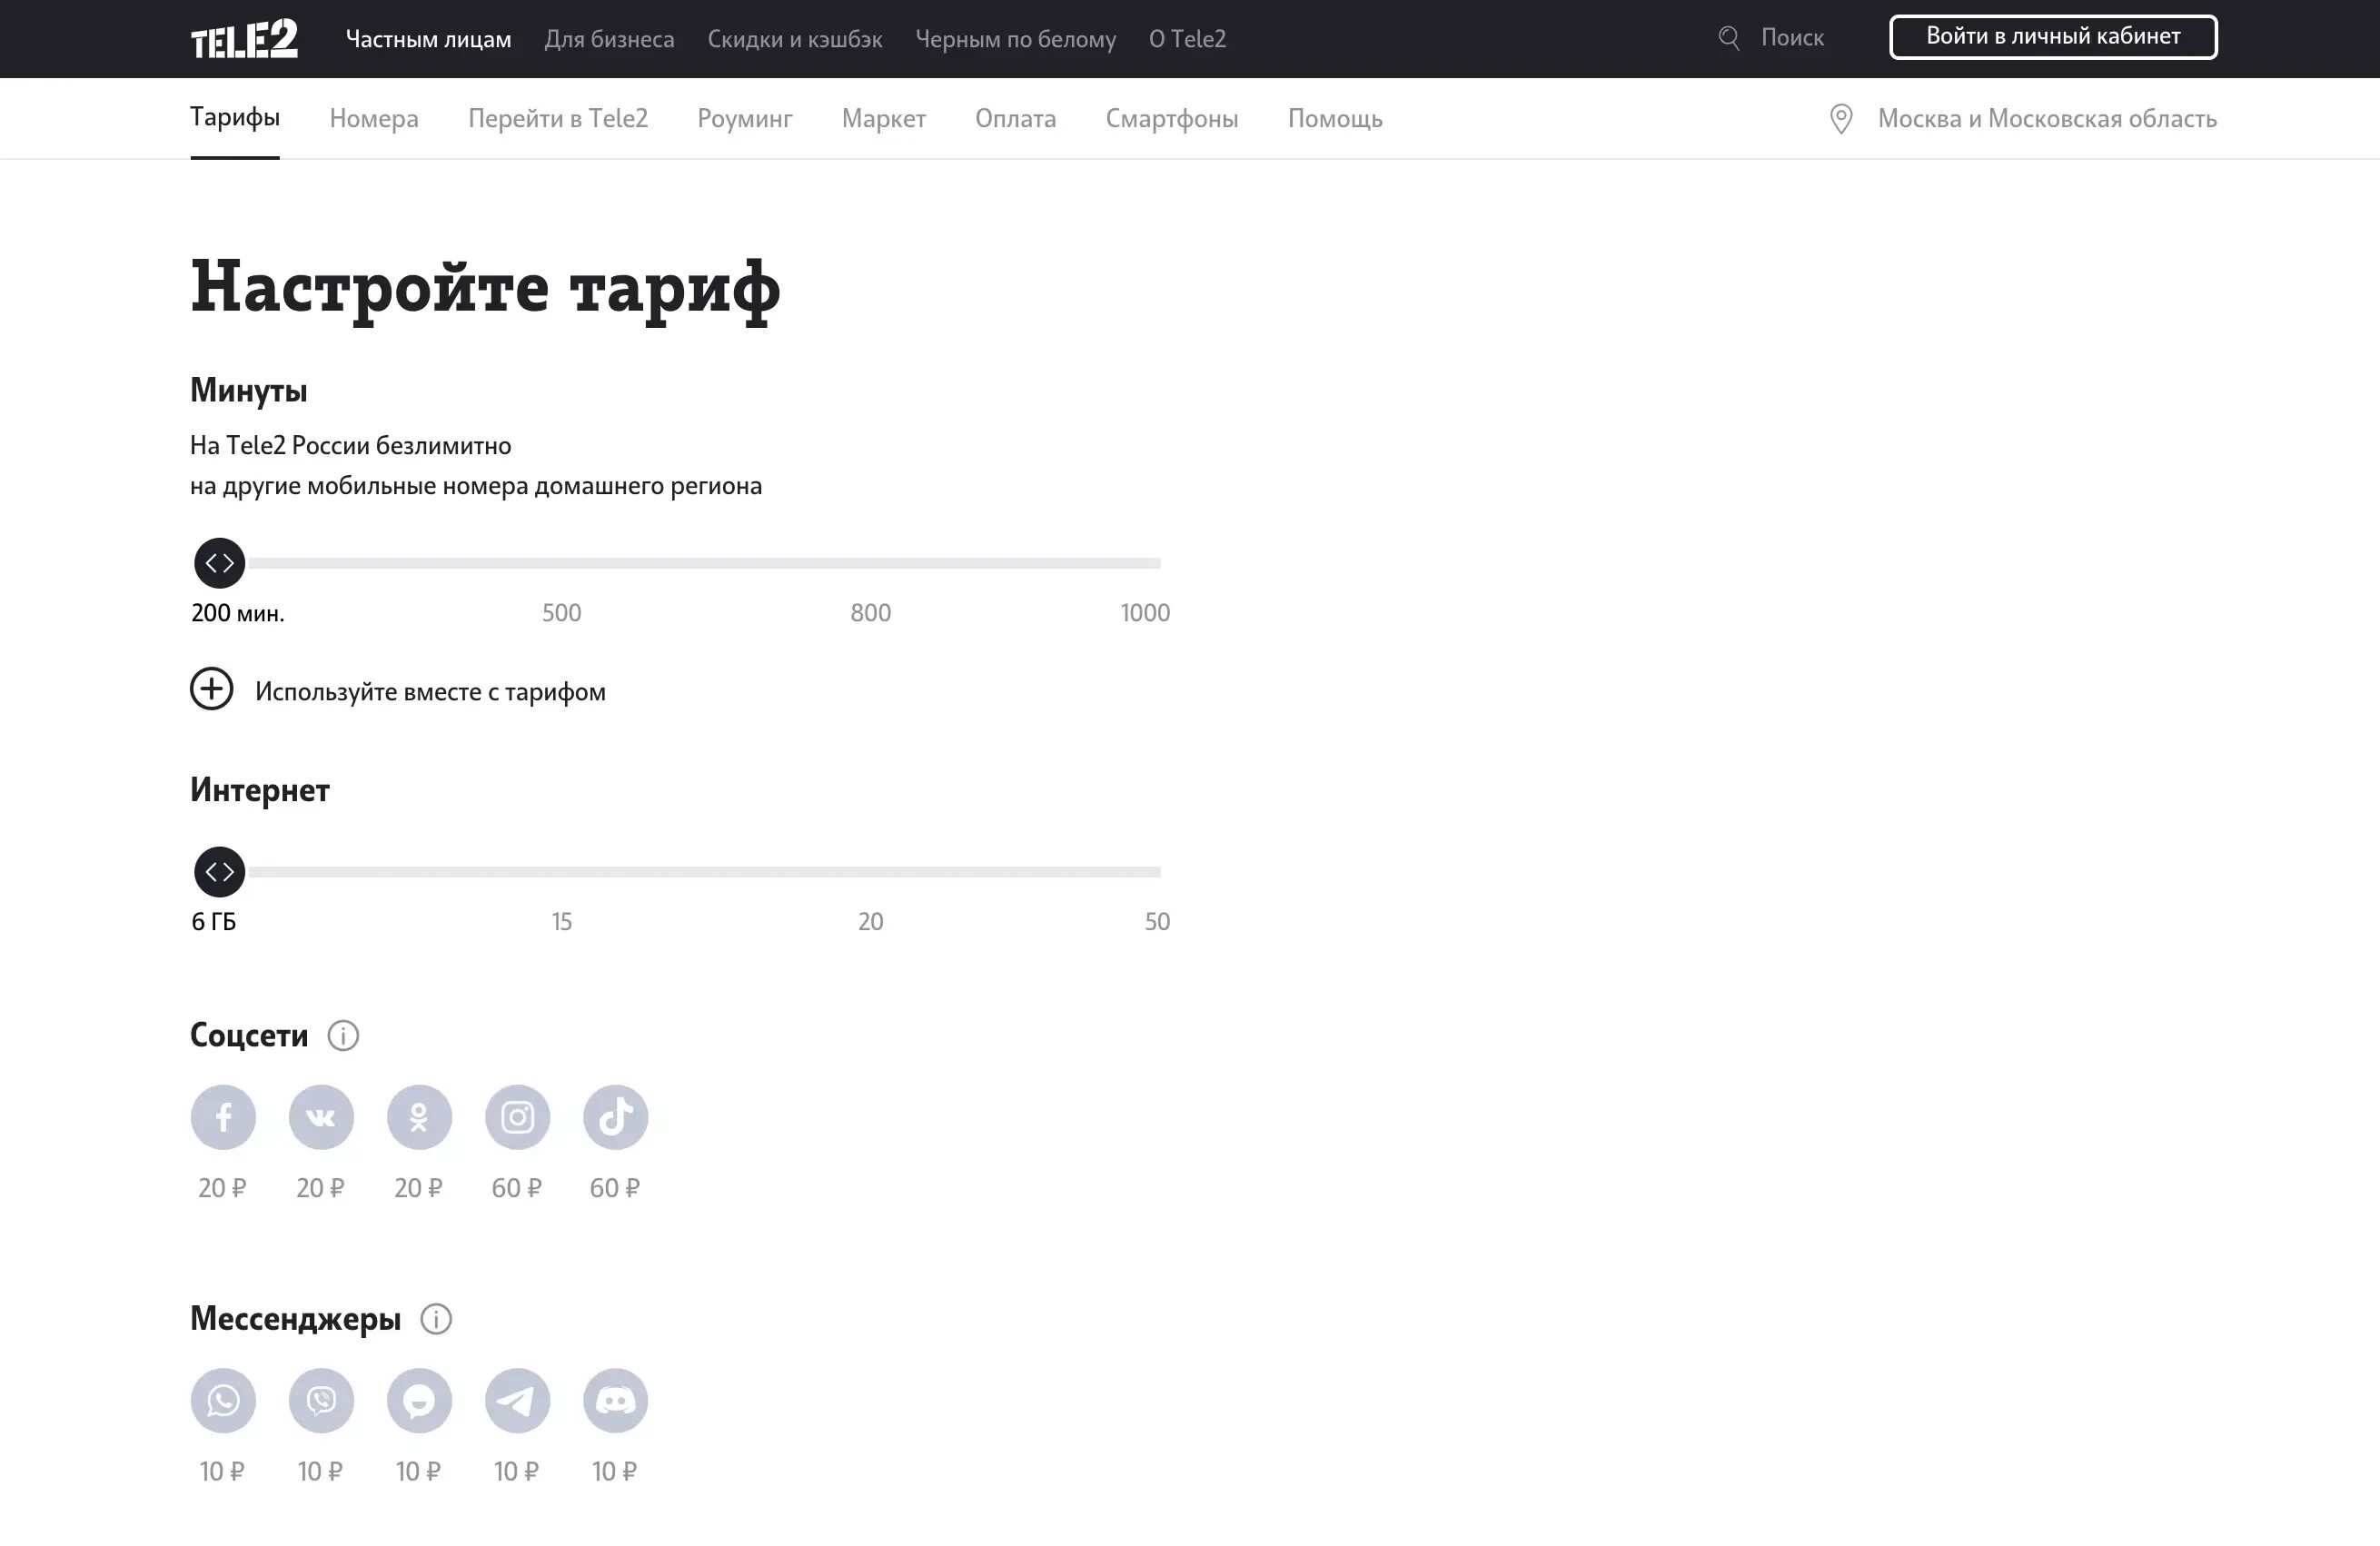Click the Tele2 logo
This screenshot has width=2380, height=1546.
point(244,39)
